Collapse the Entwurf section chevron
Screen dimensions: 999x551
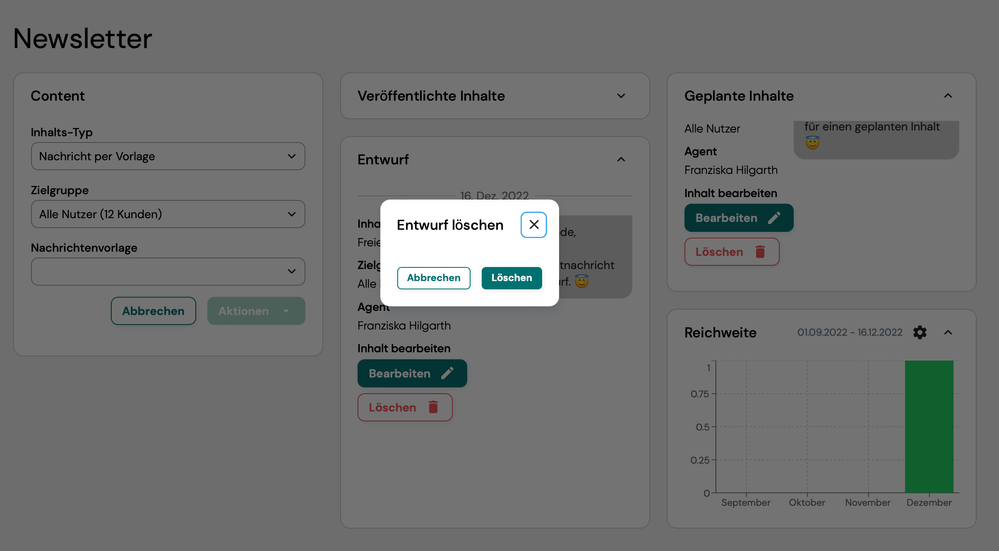coord(621,159)
